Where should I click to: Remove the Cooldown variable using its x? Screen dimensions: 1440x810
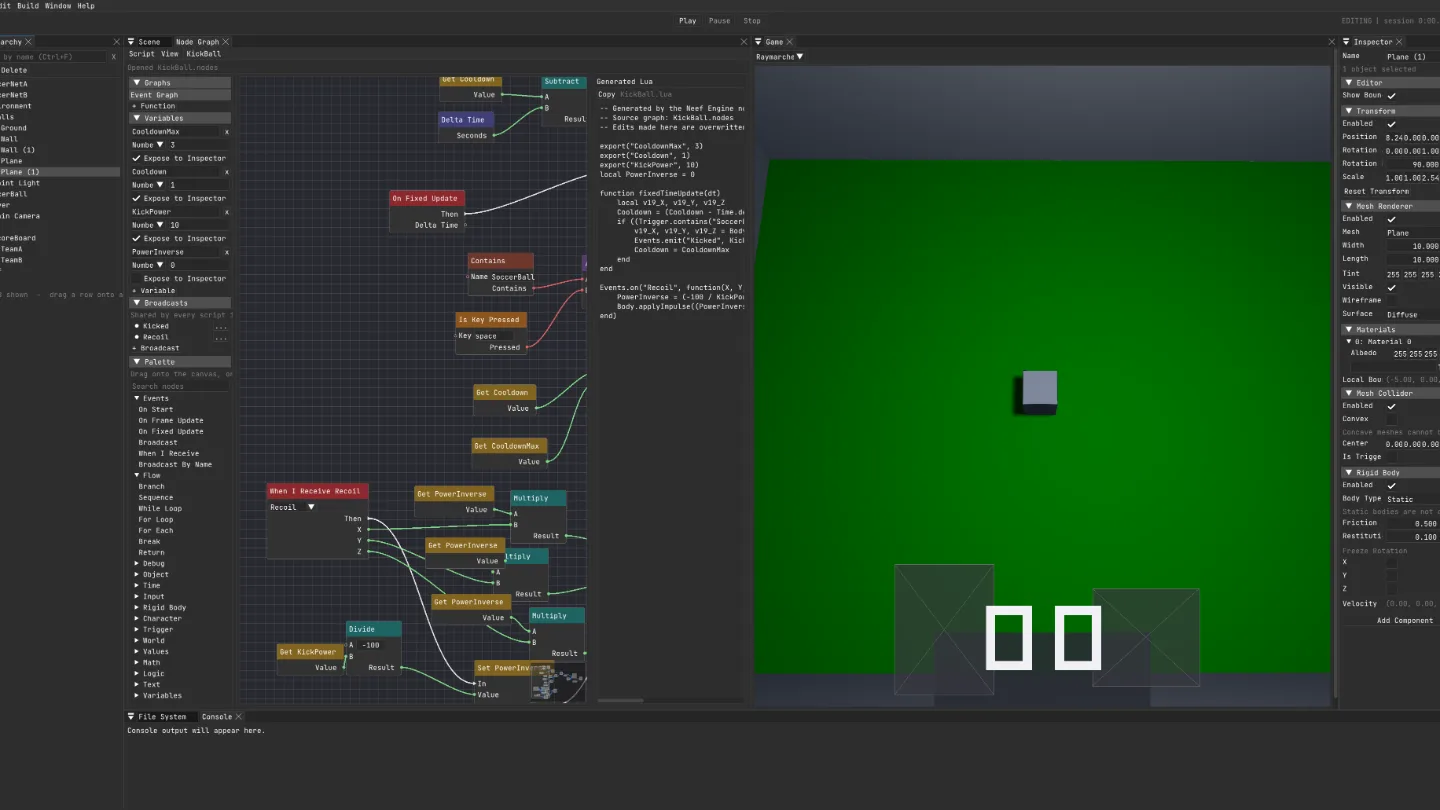pyautogui.click(x=226, y=172)
